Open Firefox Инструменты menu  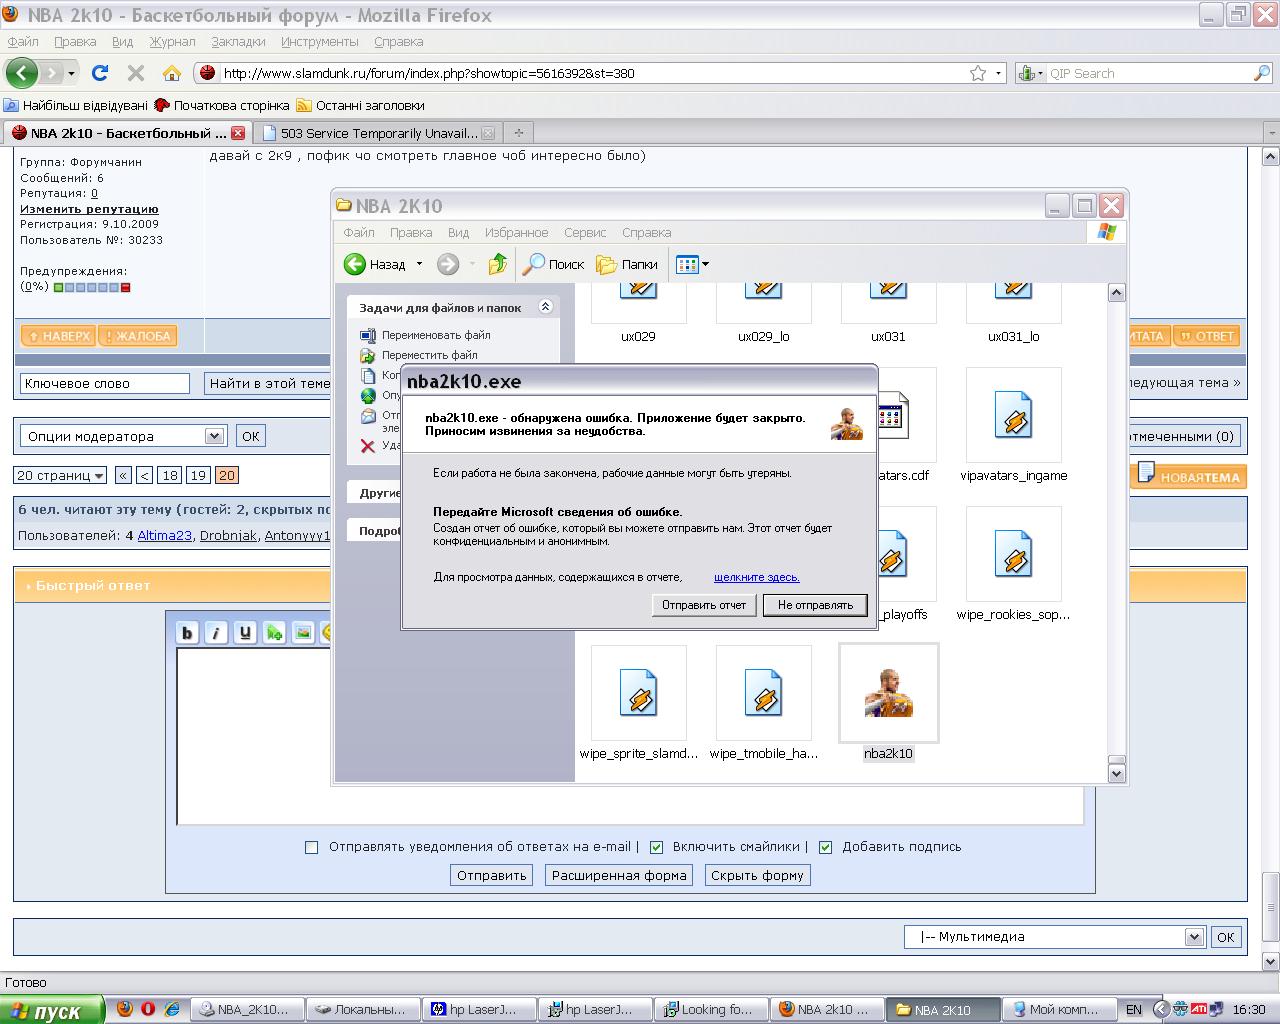319,42
